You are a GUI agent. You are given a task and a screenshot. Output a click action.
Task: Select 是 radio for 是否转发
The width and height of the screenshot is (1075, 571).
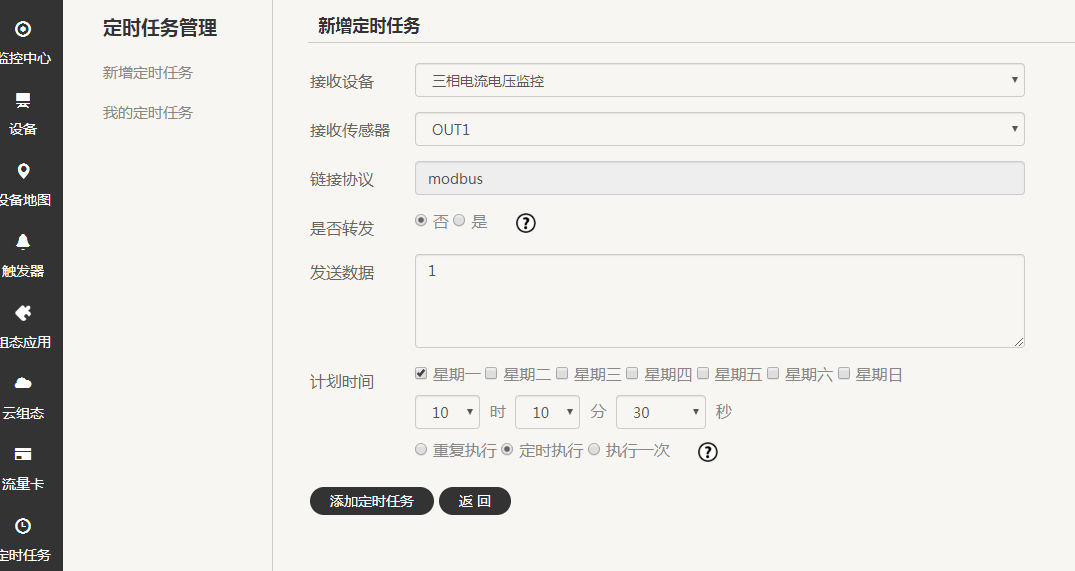[x=459, y=221]
